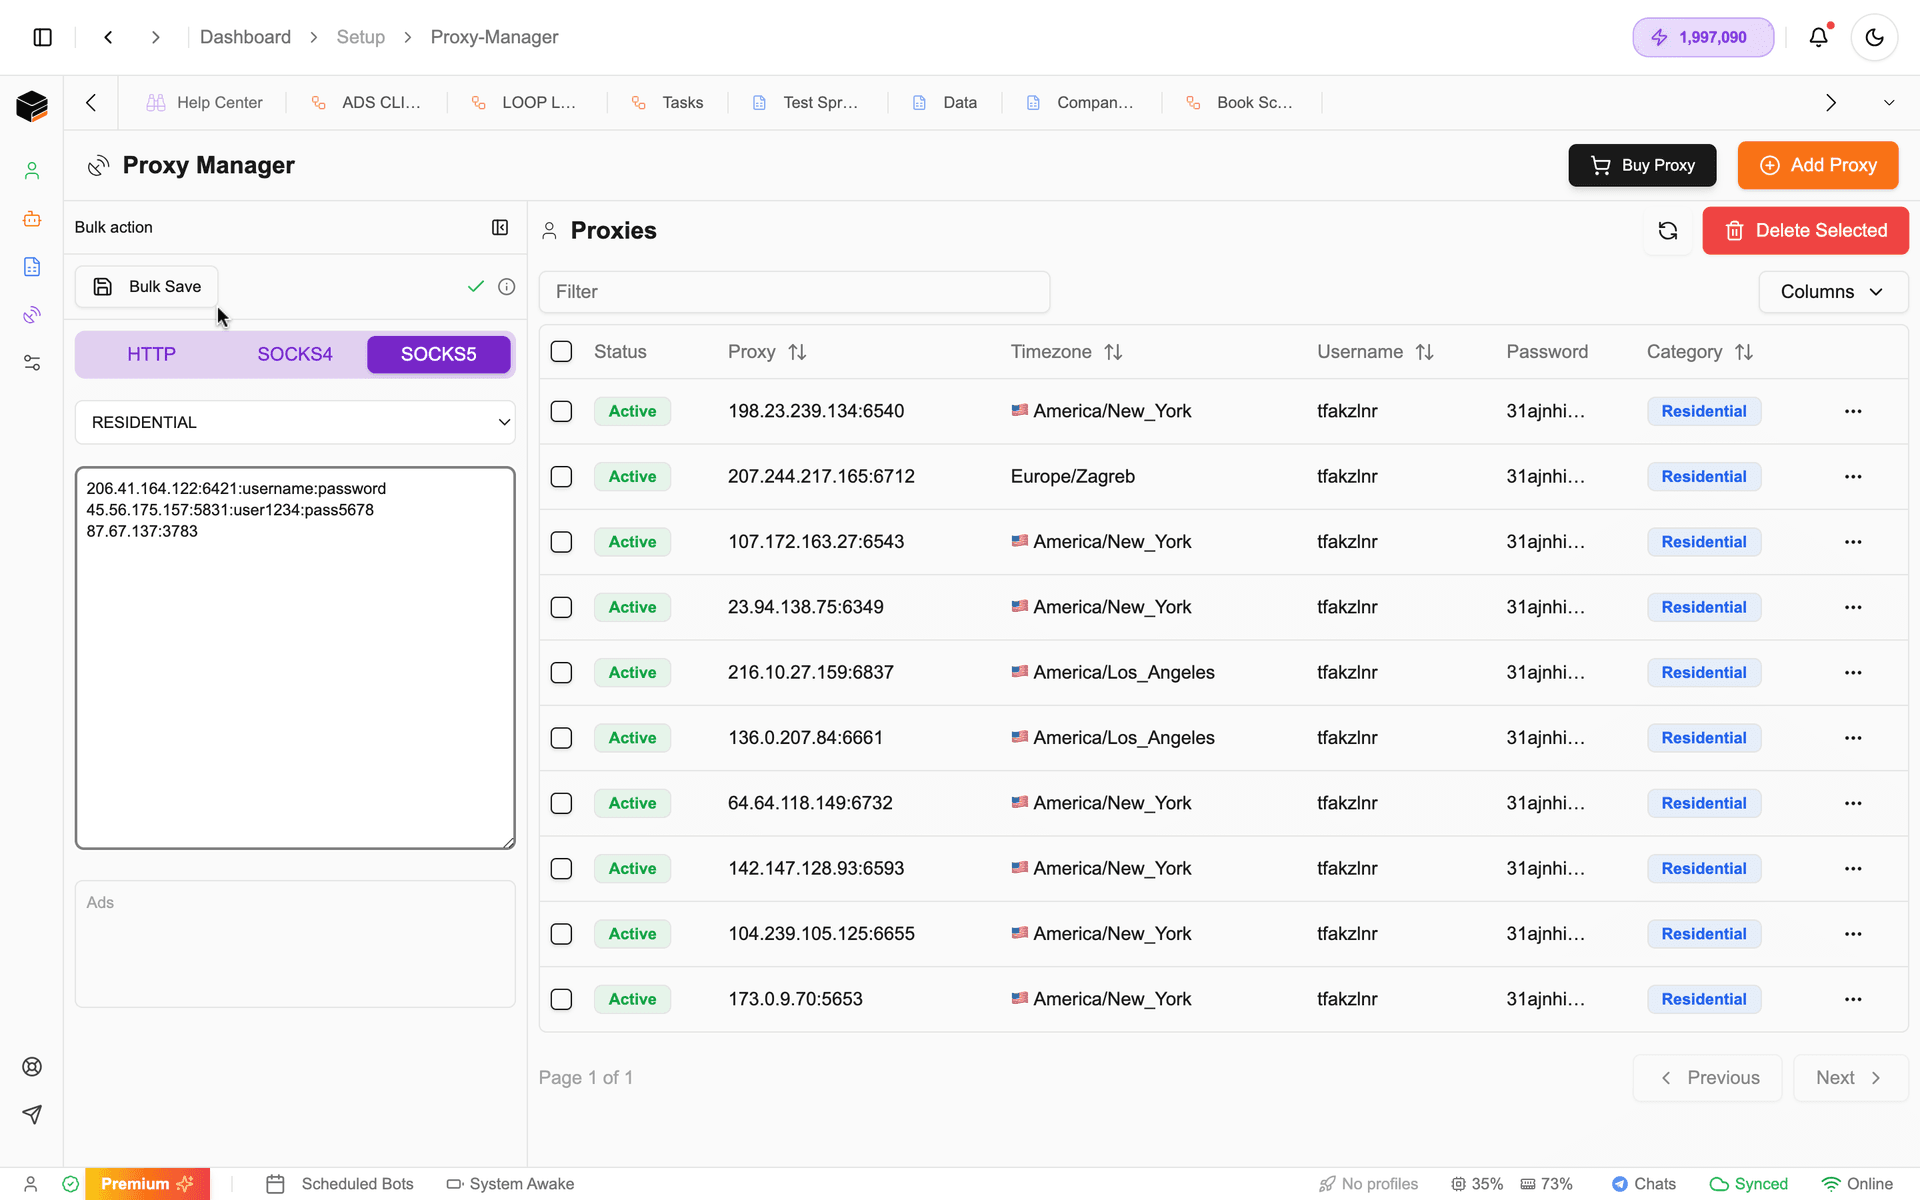Open the notifications bell icon
1920x1200 pixels.
coord(1819,37)
